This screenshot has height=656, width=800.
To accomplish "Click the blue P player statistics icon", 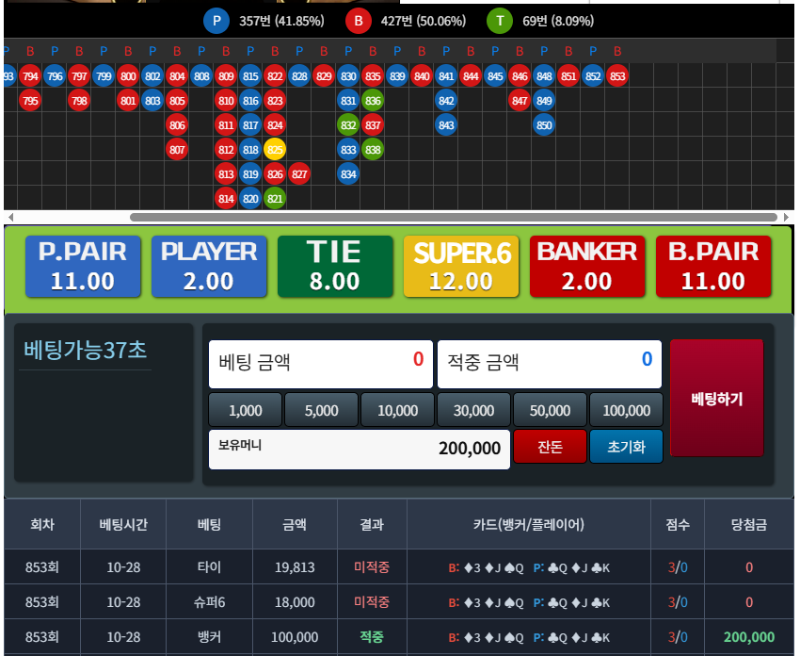I will coord(216,20).
